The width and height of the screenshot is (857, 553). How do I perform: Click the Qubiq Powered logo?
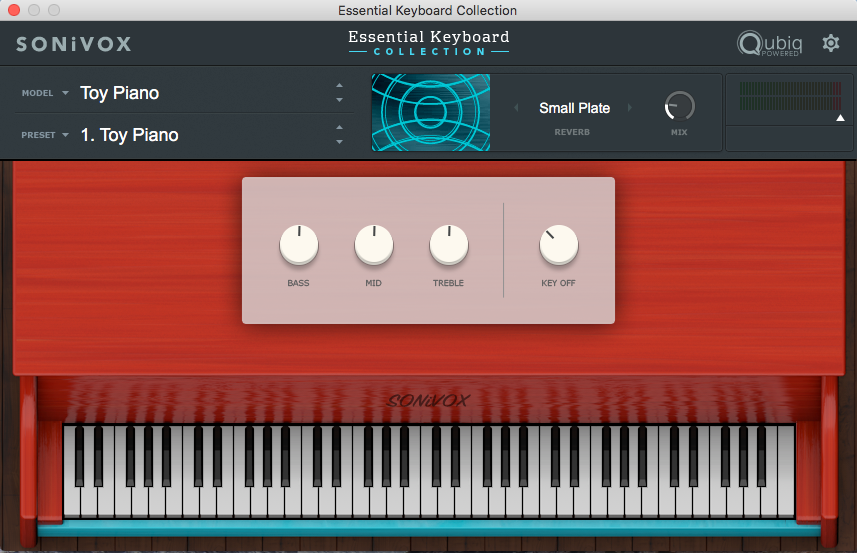[x=768, y=44]
